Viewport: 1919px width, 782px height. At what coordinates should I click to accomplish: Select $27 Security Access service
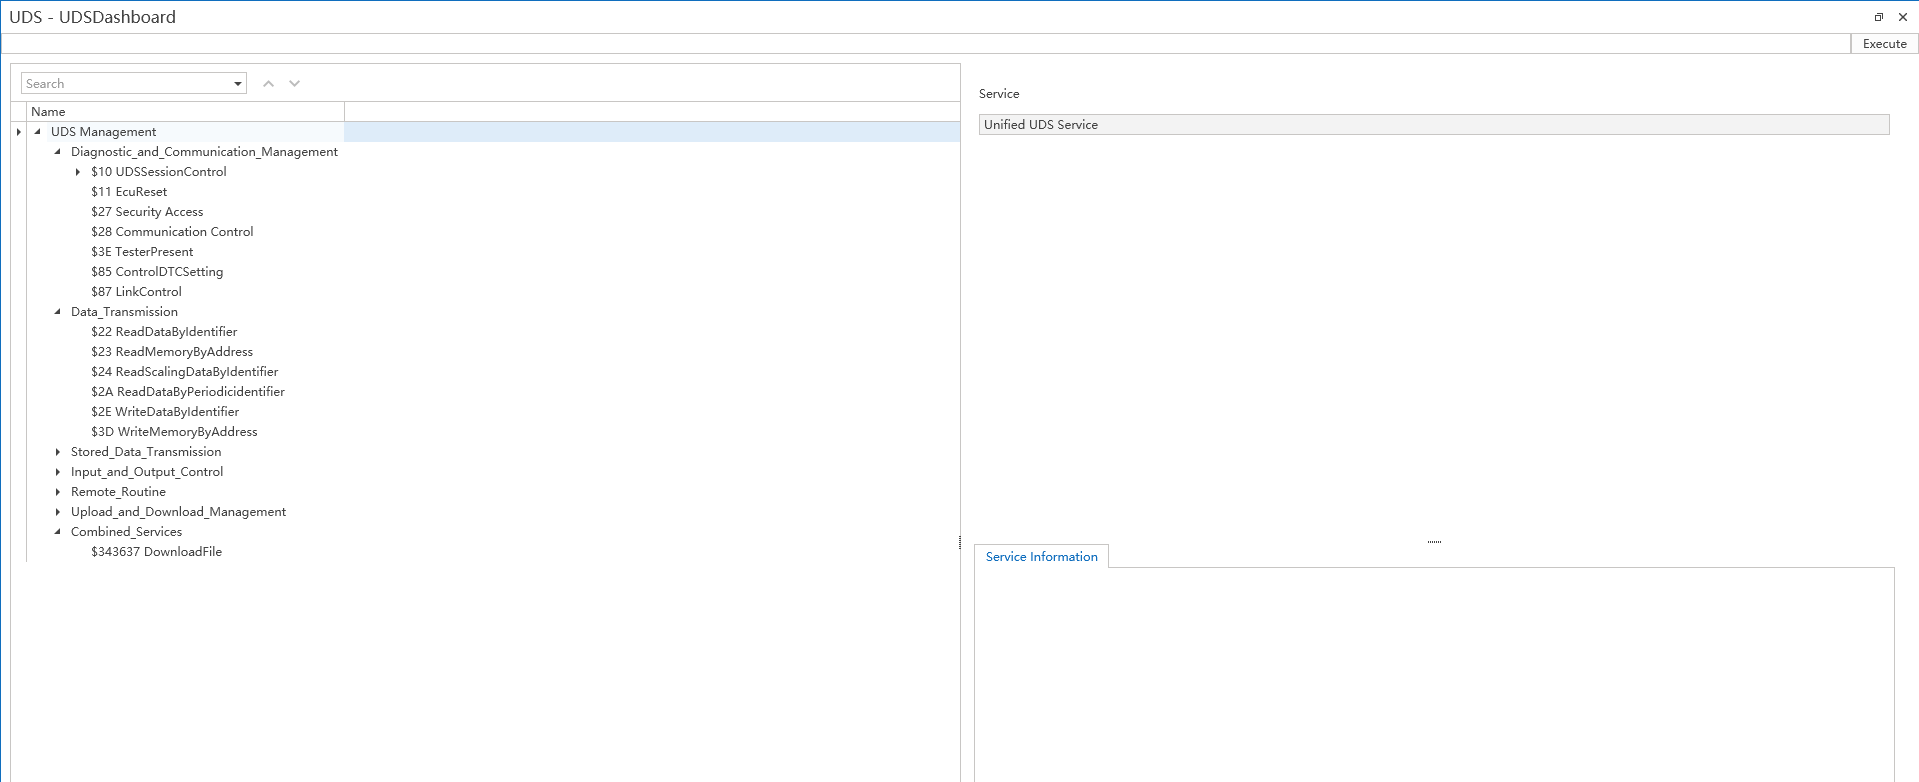click(147, 212)
